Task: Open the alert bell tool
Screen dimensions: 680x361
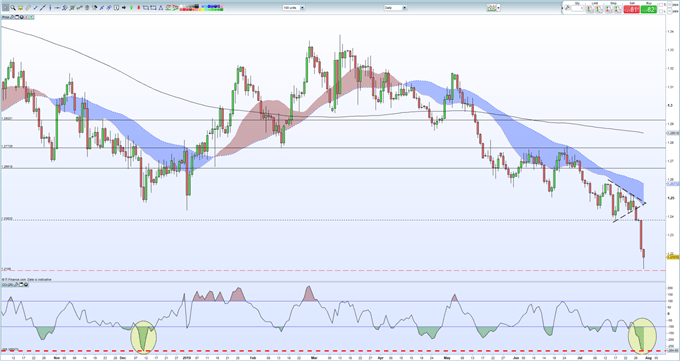Action: coord(20,8)
